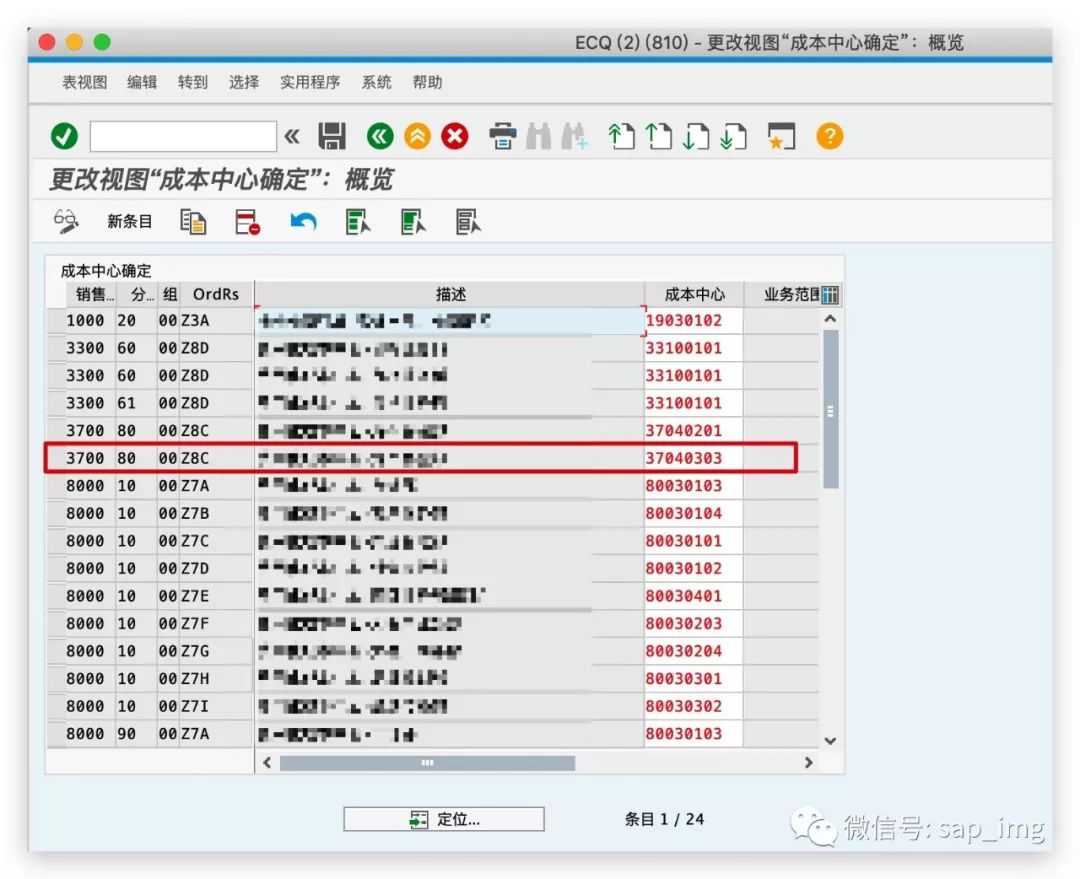
Task: Click the 成本中心 column header
Action: coord(694,294)
